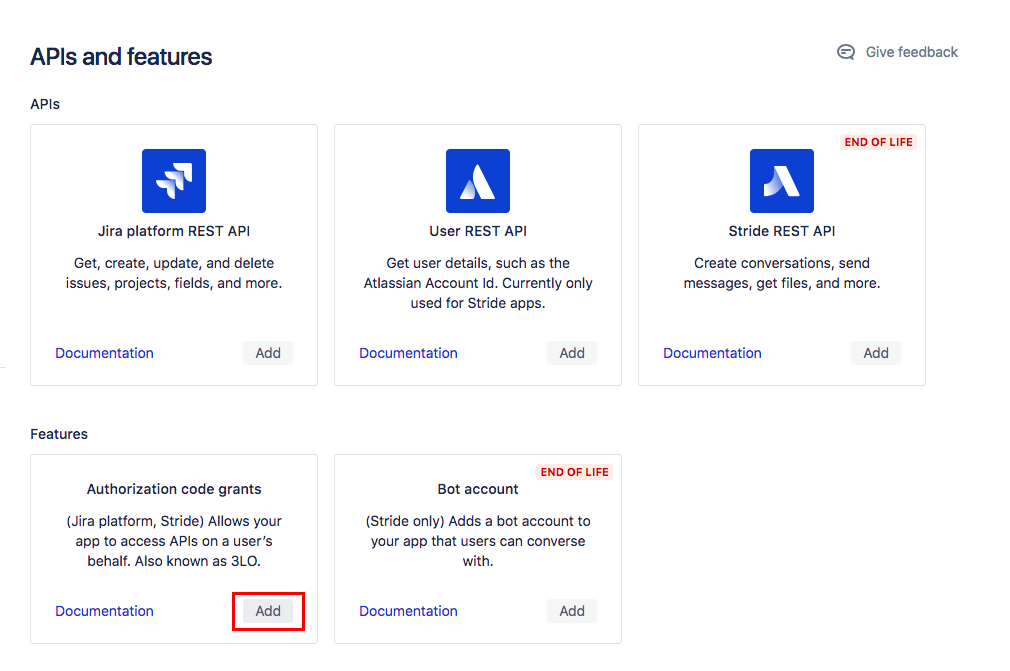The height and width of the screenshot is (671, 1010).
Task: Click the 'APIs' section label
Action: 45,104
